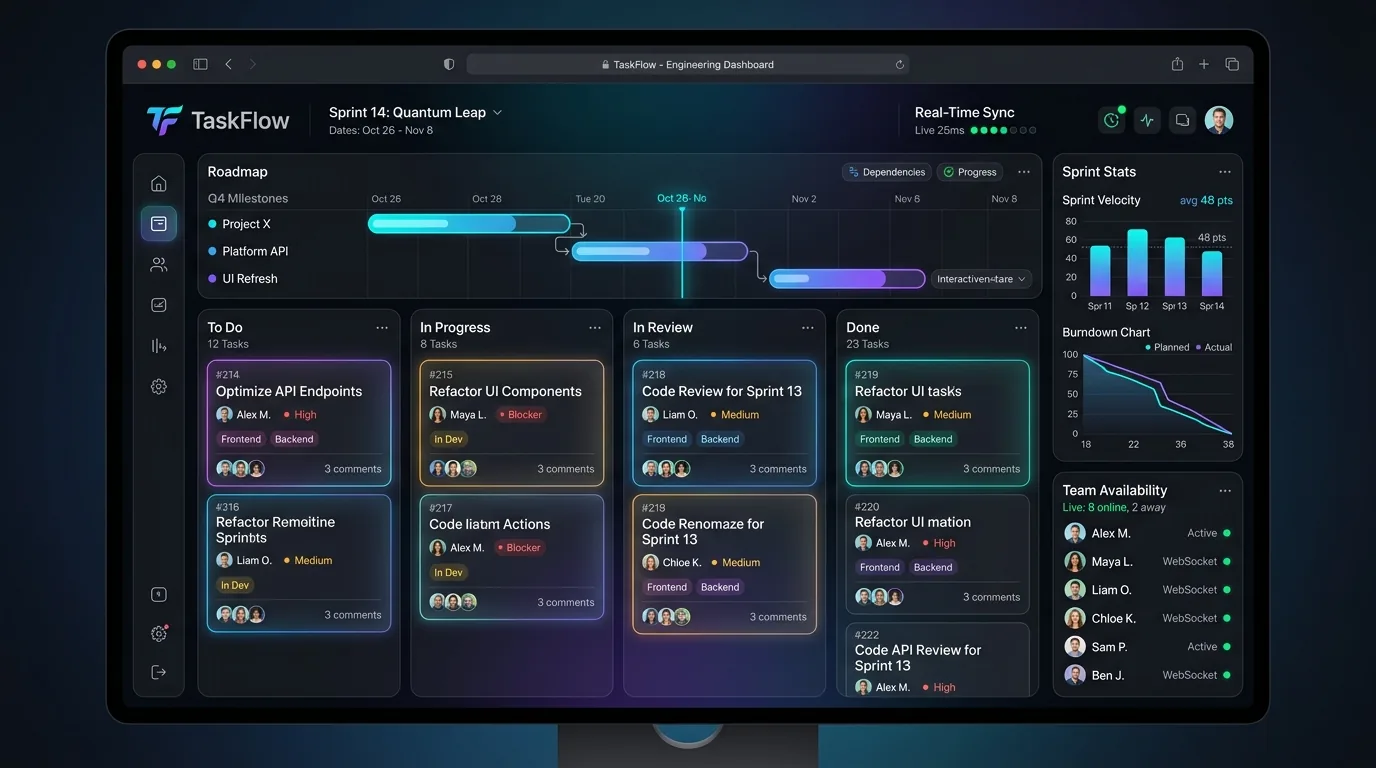Open the user profile avatar
The width and height of the screenshot is (1376, 768).
coord(1218,120)
